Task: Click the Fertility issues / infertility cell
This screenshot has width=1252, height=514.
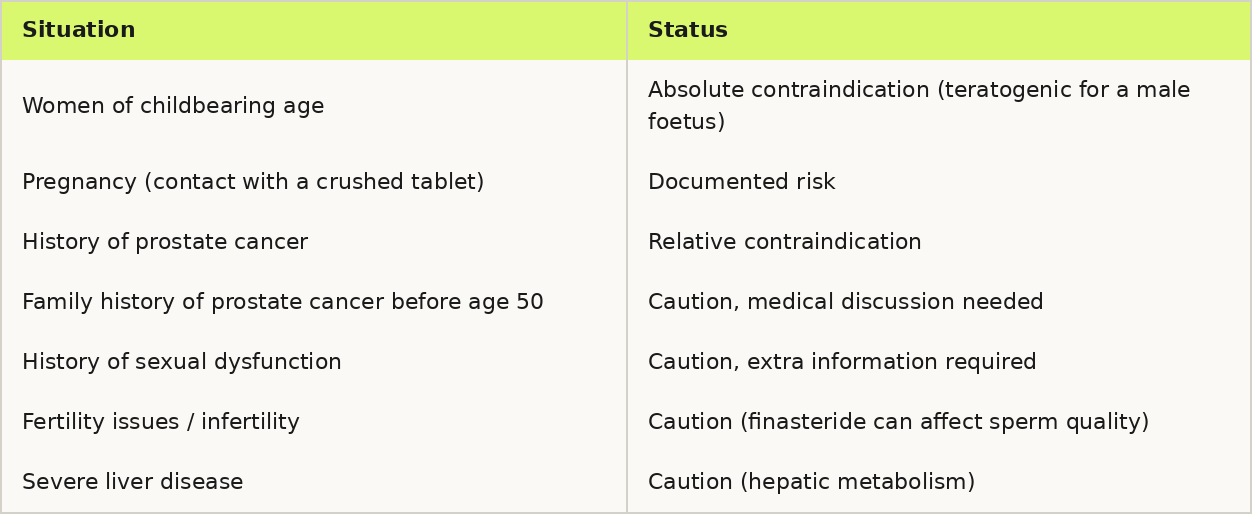Action: (314, 422)
